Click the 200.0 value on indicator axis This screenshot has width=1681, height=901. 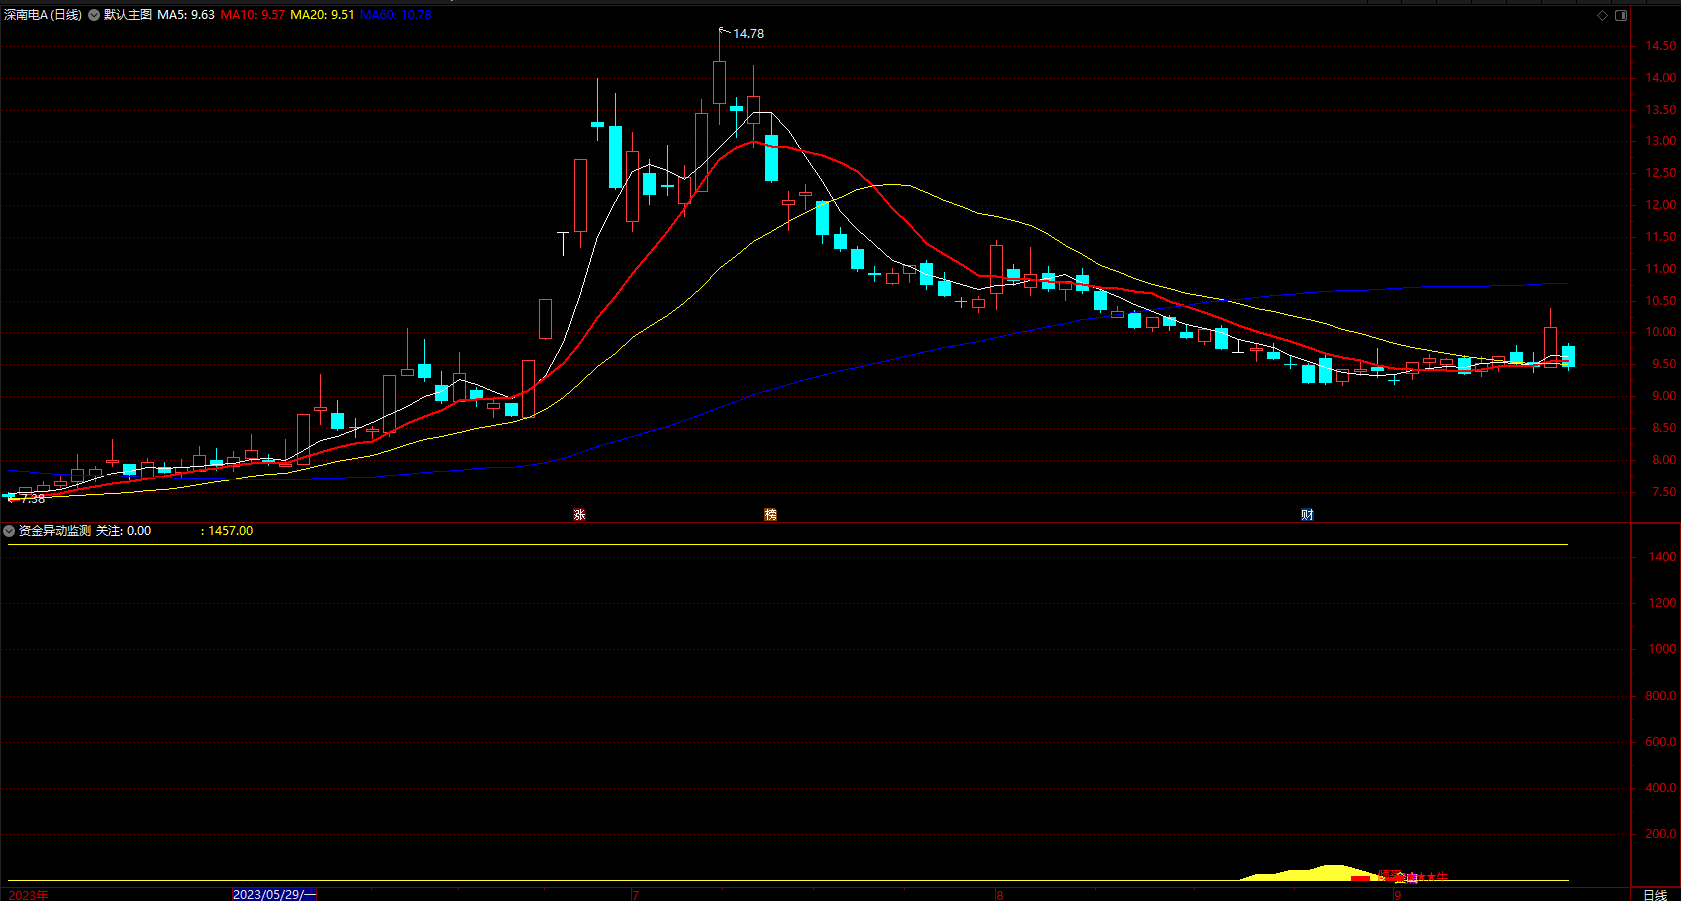coord(1662,834)
